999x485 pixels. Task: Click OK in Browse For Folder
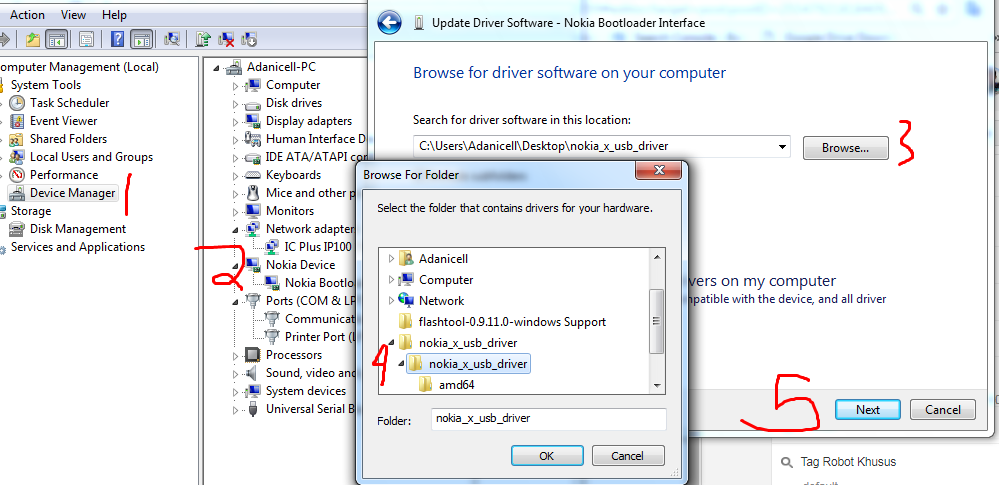pyautogui.click(x=547, y=456)
